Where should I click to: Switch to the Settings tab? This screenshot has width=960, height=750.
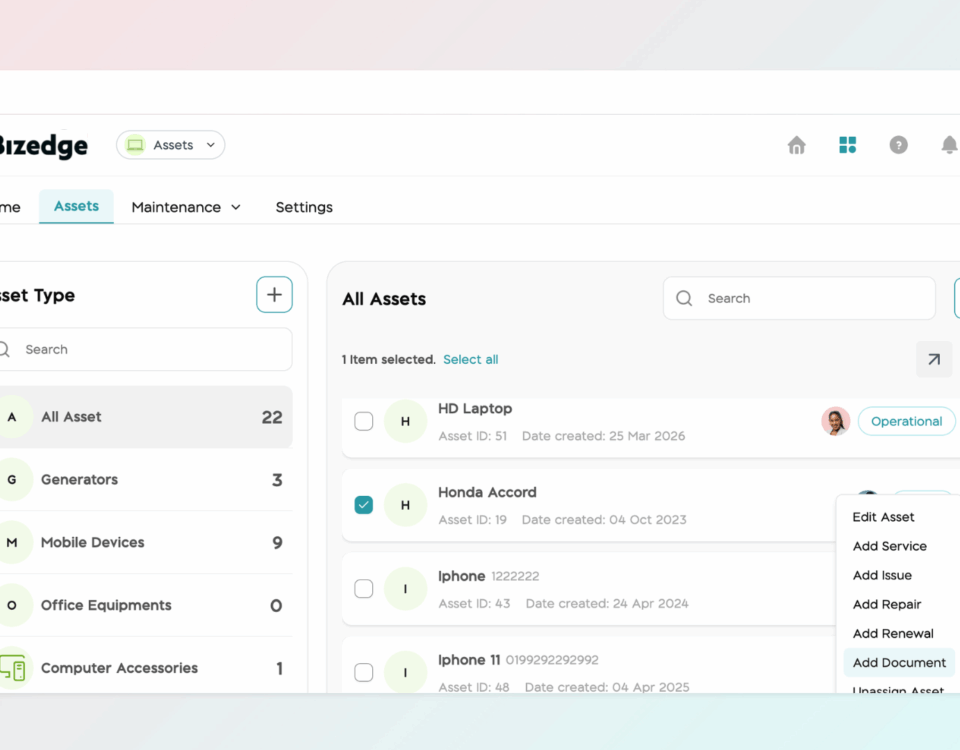click(x=304, y=207)
